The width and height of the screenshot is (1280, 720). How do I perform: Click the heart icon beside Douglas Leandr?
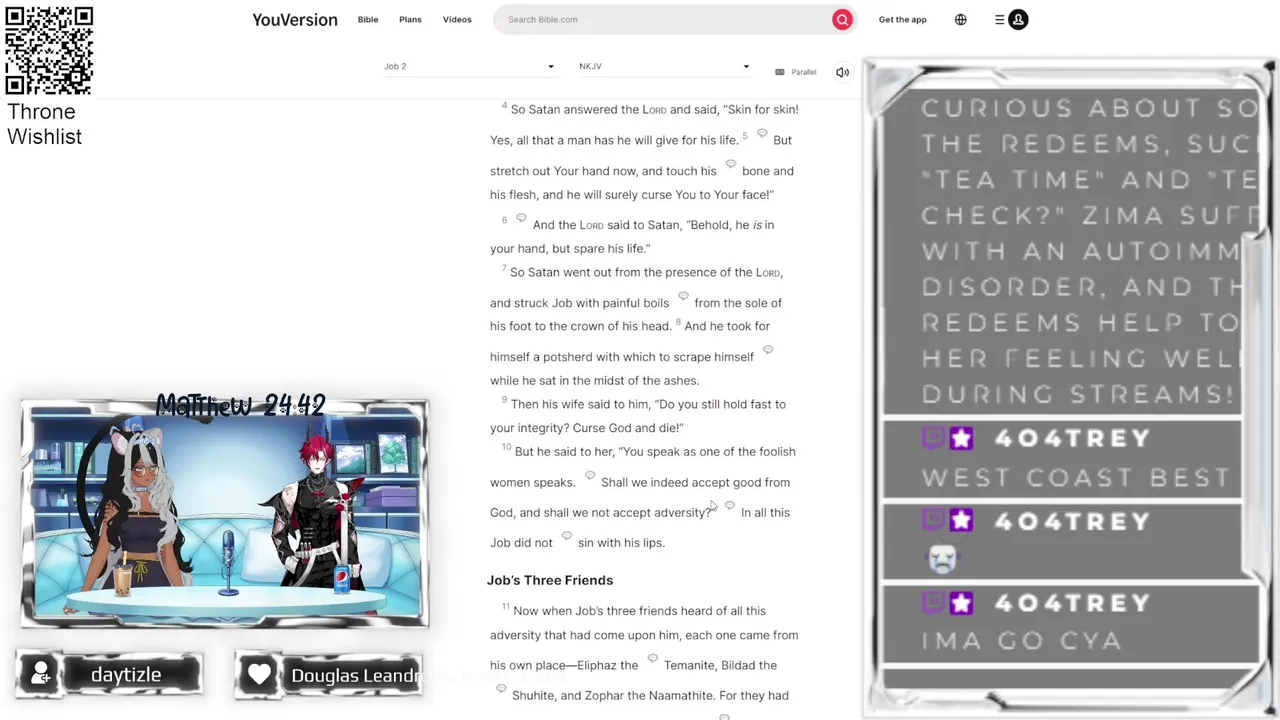click(x=259, y=675)
